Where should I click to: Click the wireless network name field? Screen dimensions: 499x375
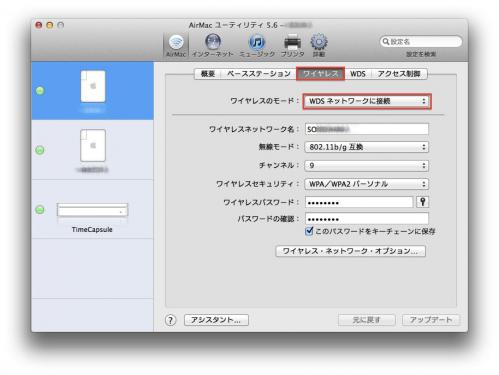pyautogui.click(x=367, y=129)
